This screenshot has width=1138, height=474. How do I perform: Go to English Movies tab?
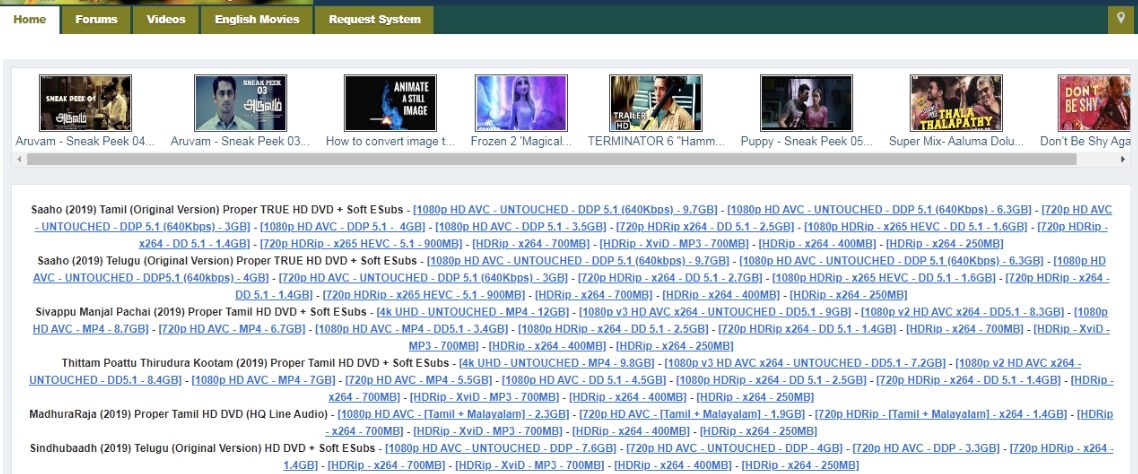click(x=257, y=20)
